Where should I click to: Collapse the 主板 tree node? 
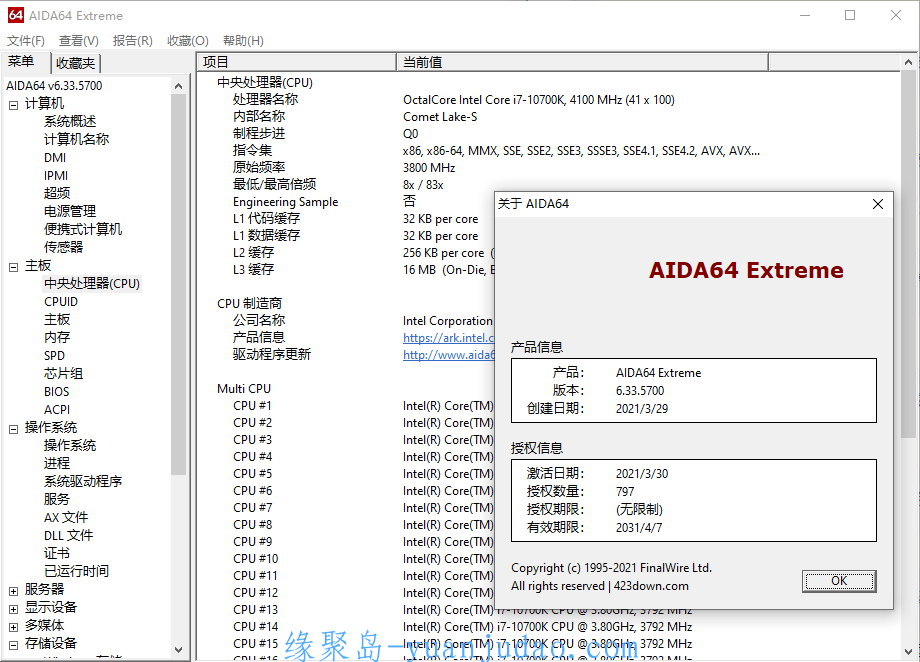coord(13,268)
